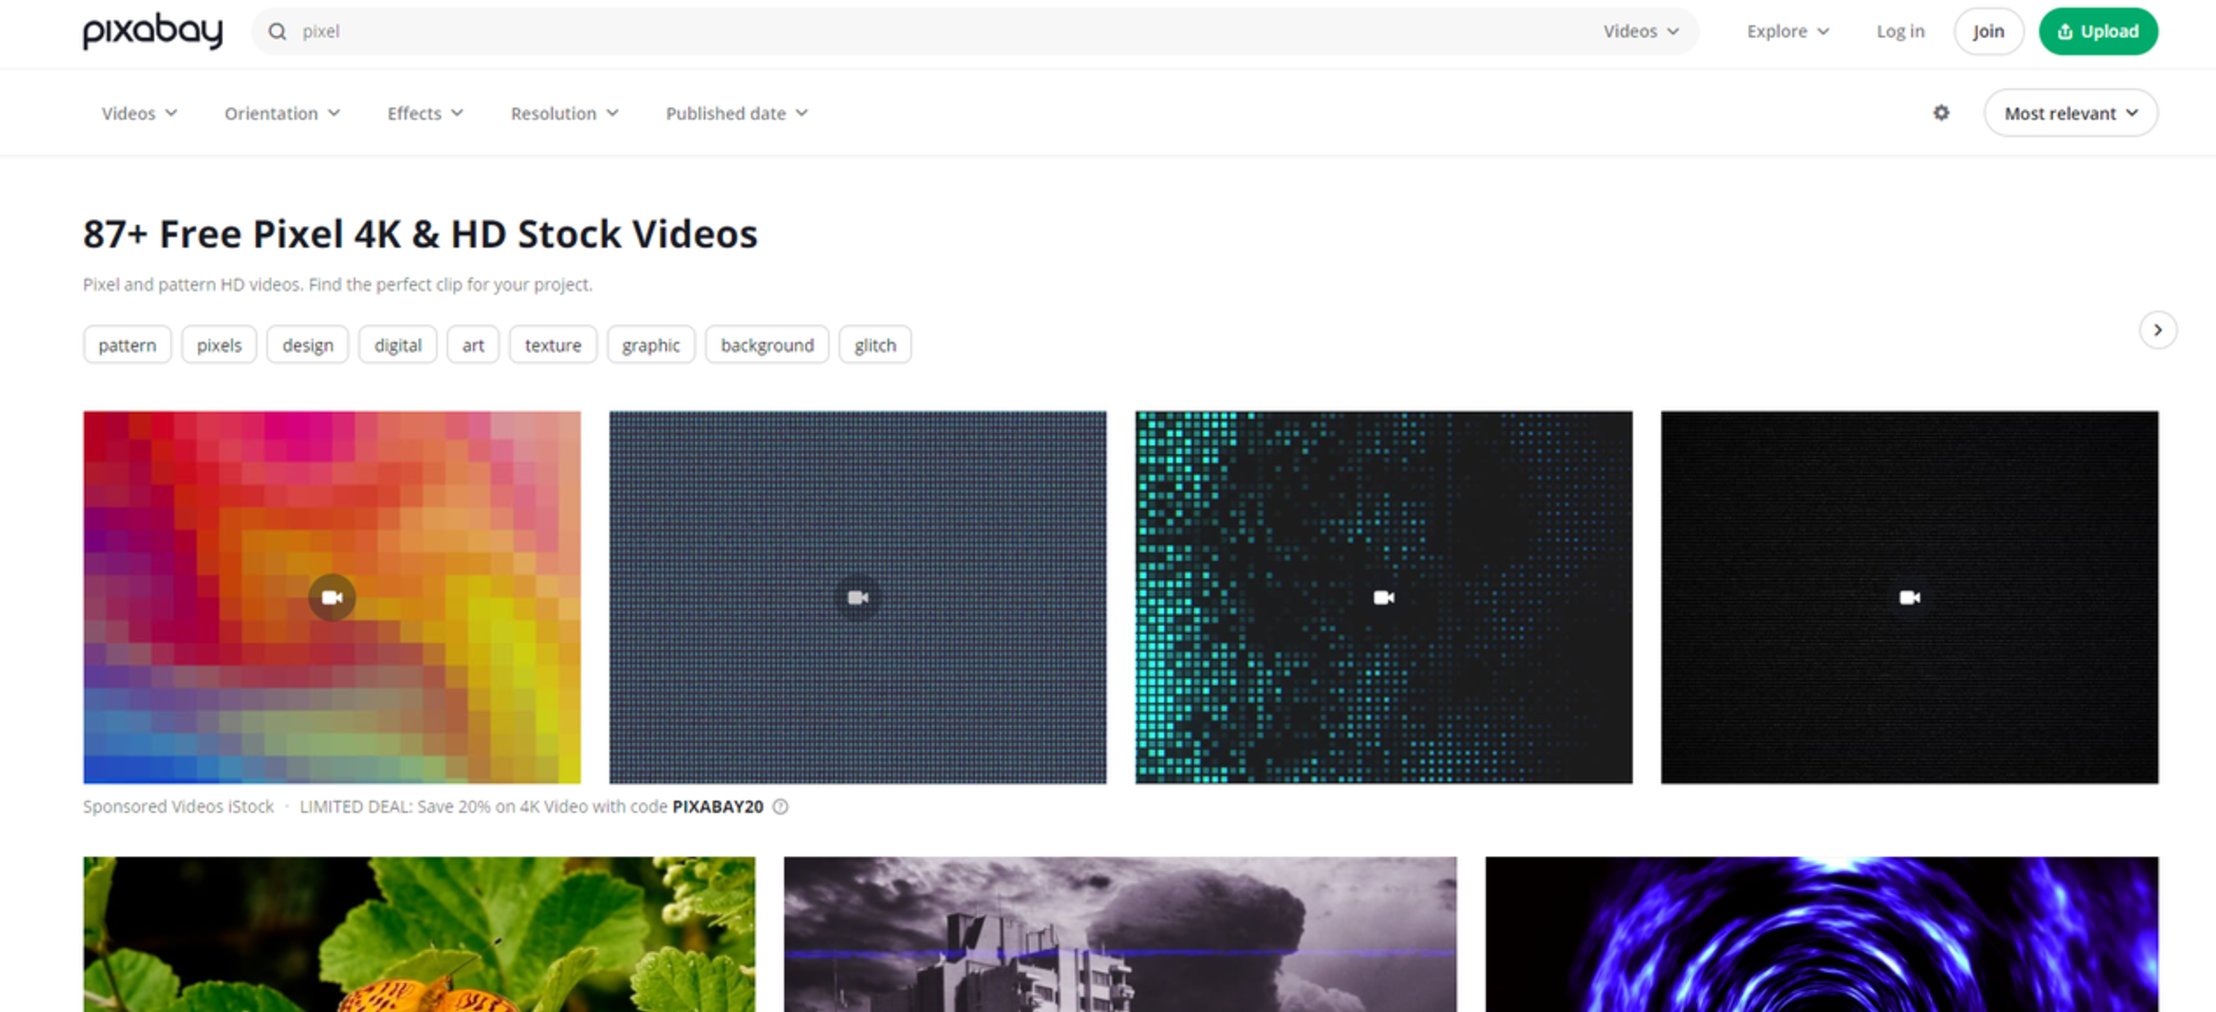The height and width of the screenshot is (1012, 2216).
Task: Open the Explore menu
Action: coord(1786,31)
